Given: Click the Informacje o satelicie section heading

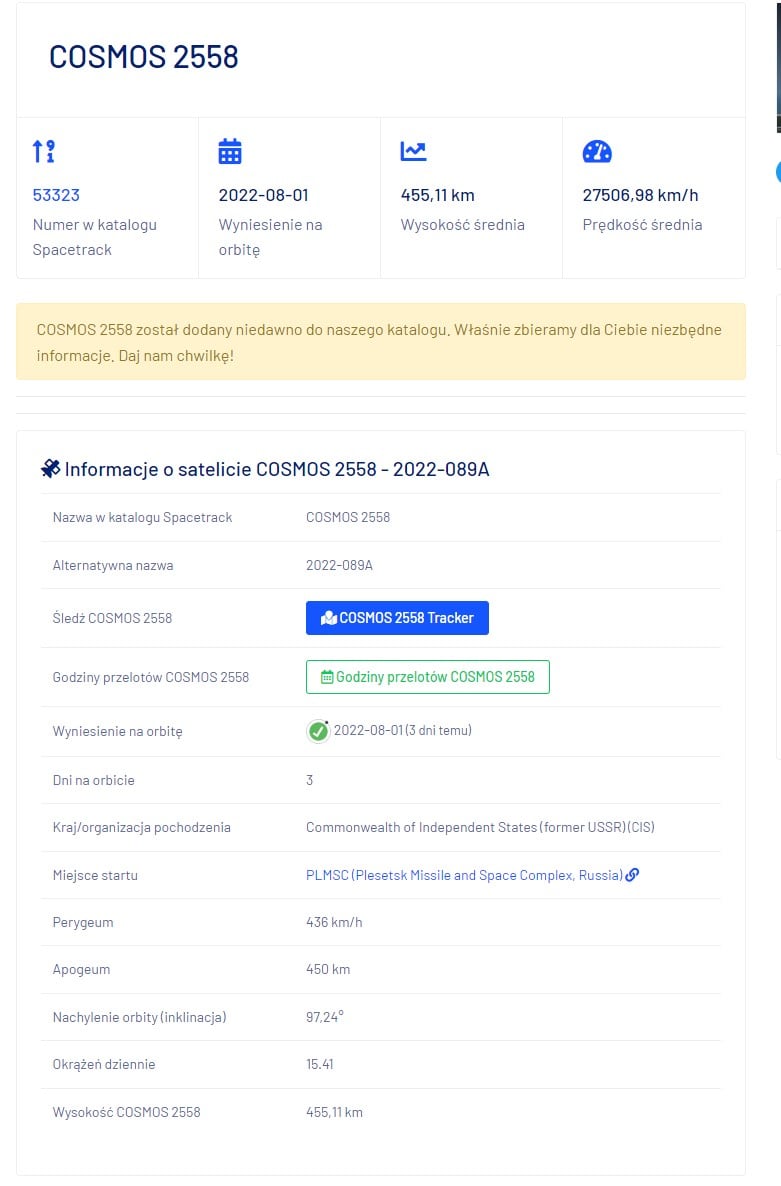Looking at the screenshot, I should (276, 469).
